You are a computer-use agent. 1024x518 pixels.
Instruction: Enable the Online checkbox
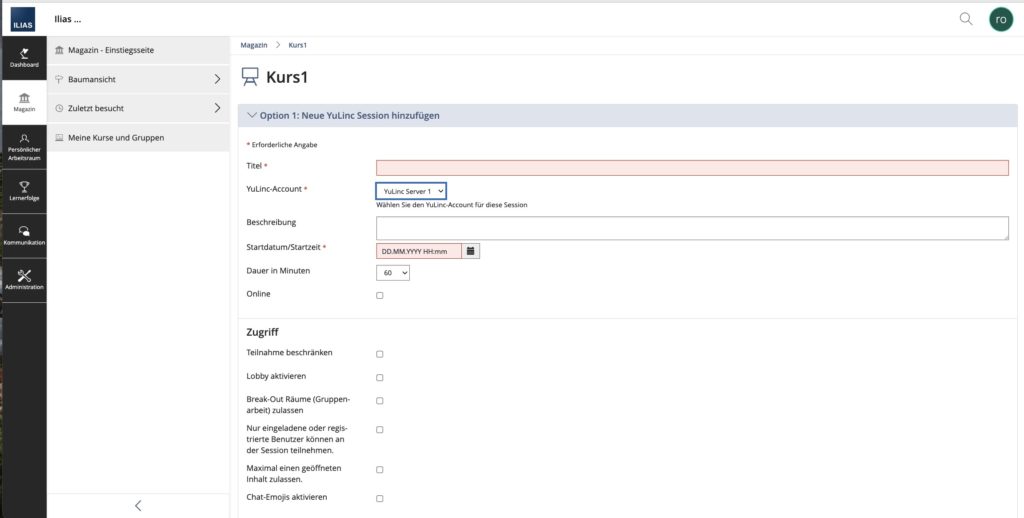coord(379,296)
